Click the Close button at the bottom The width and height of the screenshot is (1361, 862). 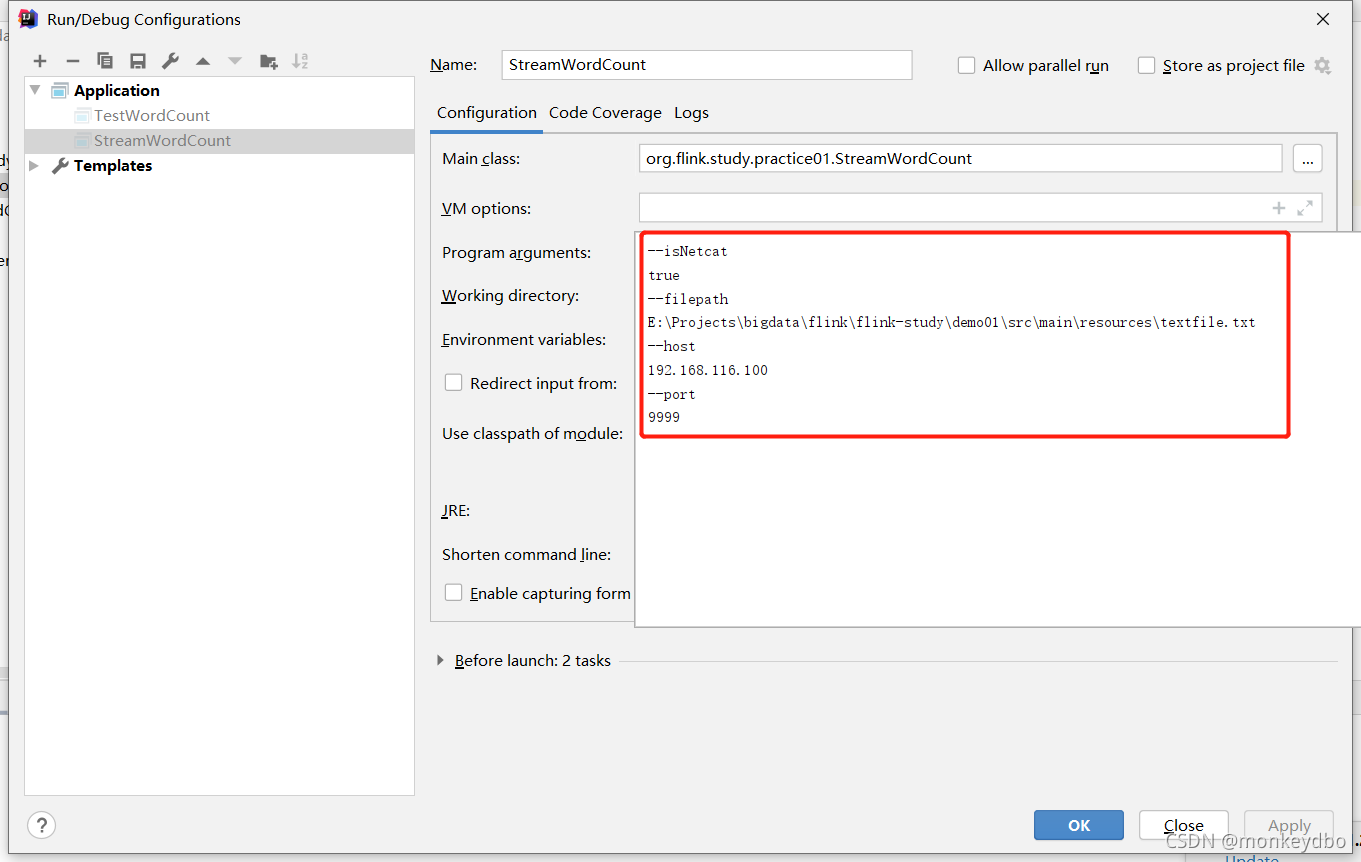(1184, 825)
